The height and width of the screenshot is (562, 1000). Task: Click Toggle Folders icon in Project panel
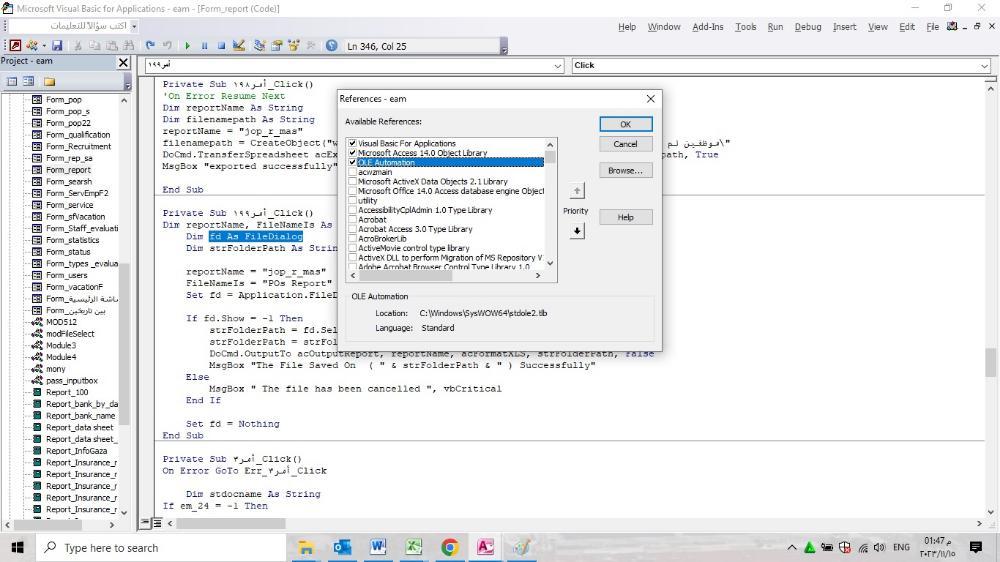(50, 81)
